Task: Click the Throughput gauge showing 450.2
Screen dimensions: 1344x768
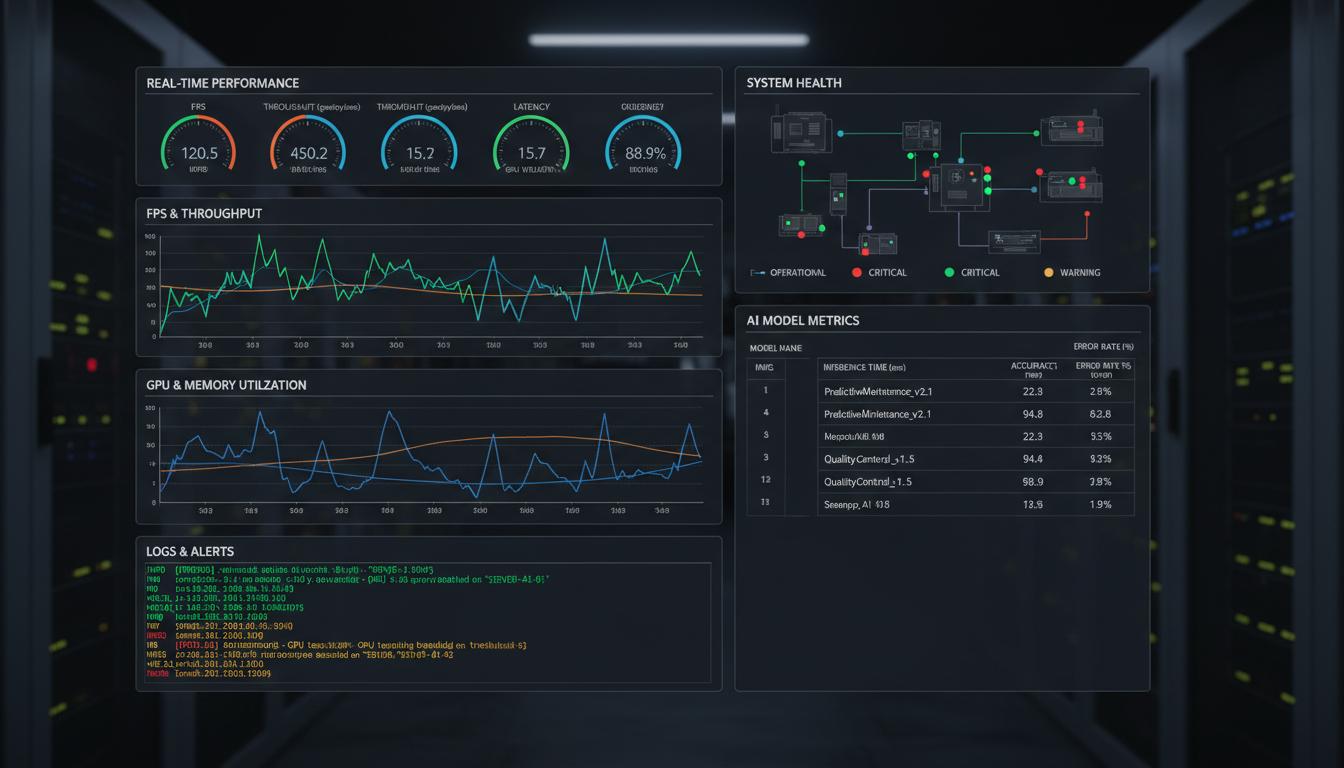Action: (308, 148)
